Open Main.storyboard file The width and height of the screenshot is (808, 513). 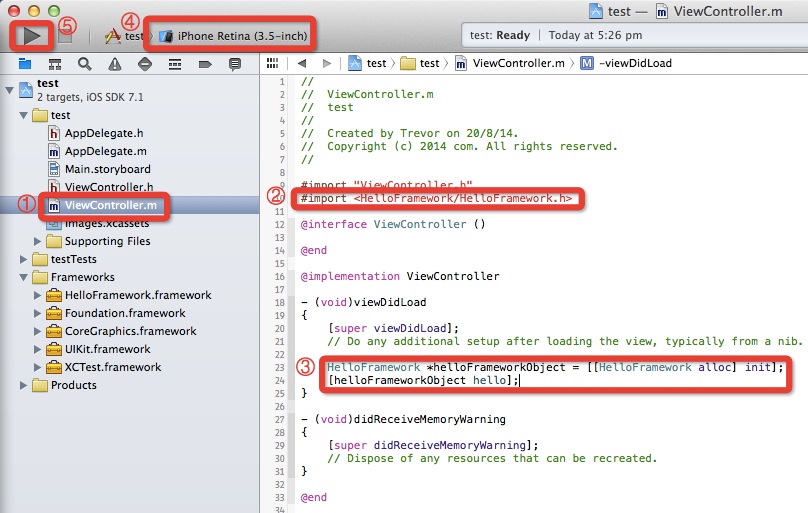click(x=107, y=169)
